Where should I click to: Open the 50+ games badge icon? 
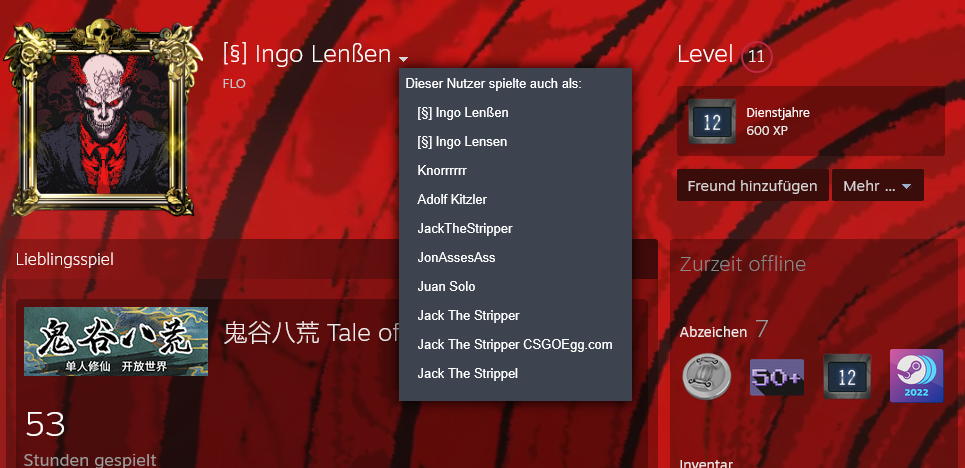777,377
